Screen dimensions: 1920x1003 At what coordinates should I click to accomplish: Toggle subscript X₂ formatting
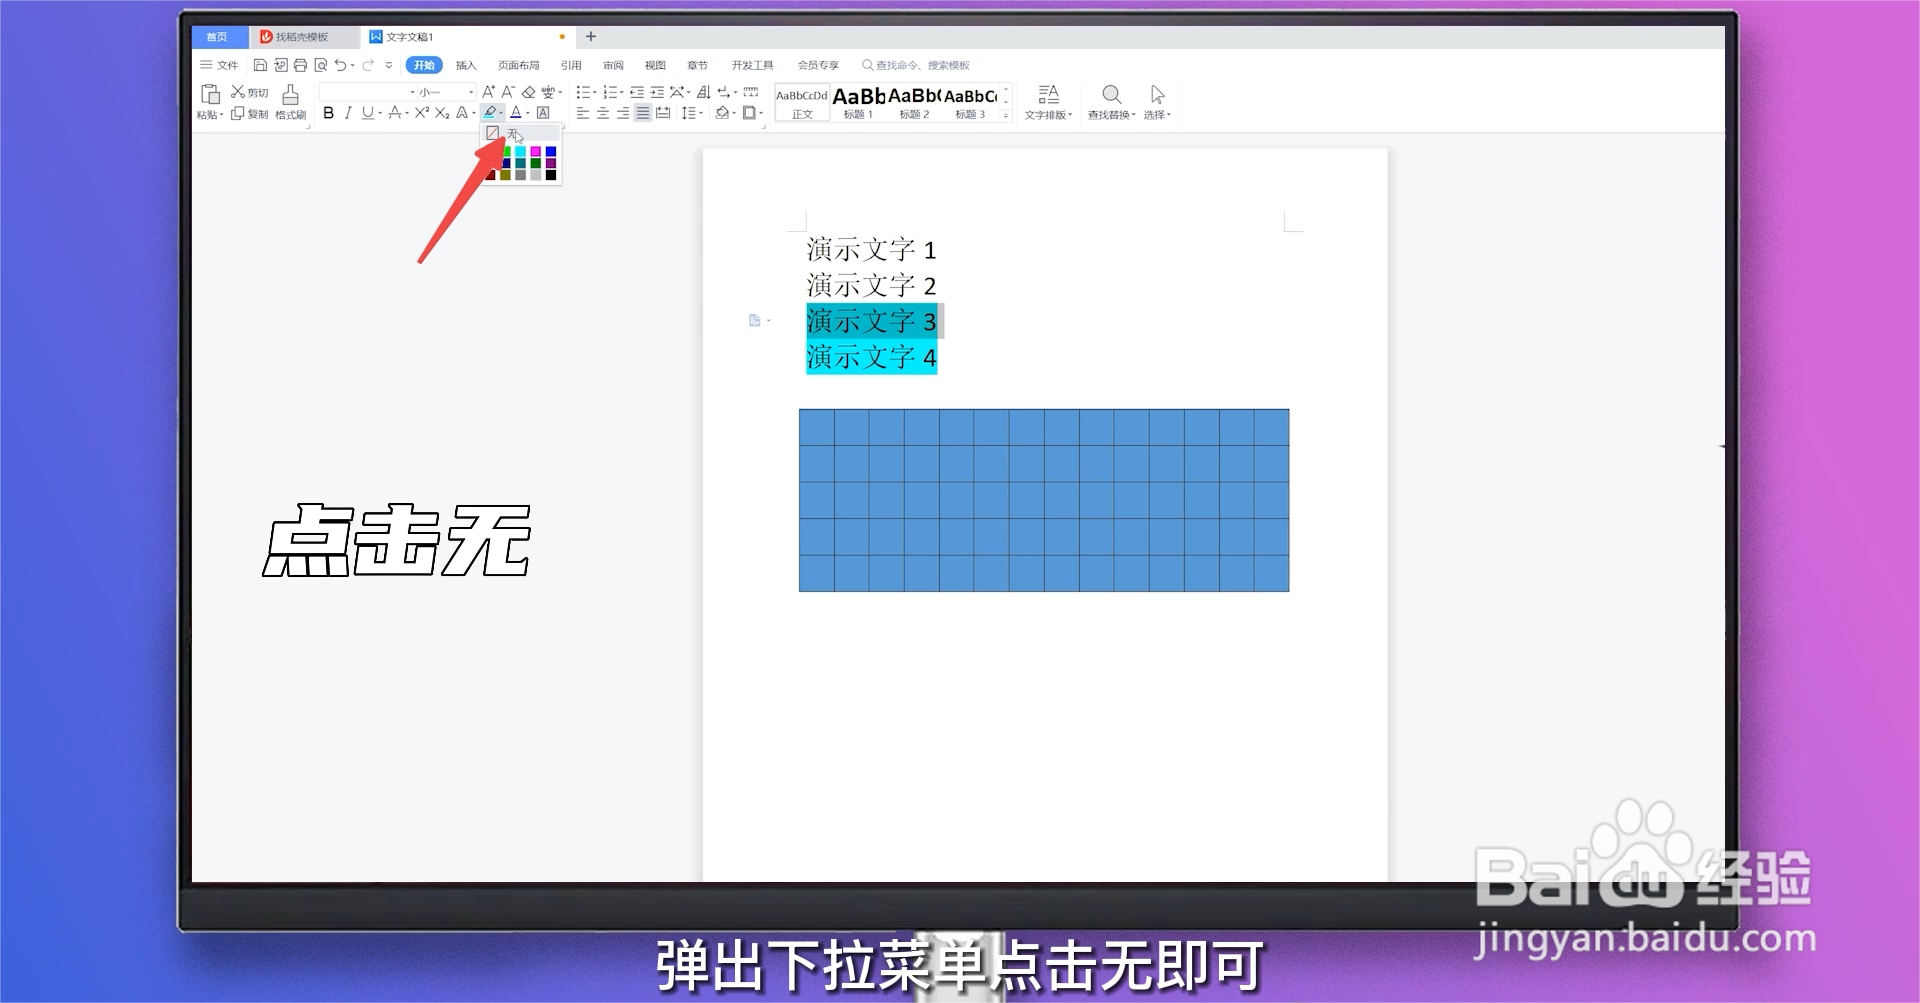tap(441, 113)
